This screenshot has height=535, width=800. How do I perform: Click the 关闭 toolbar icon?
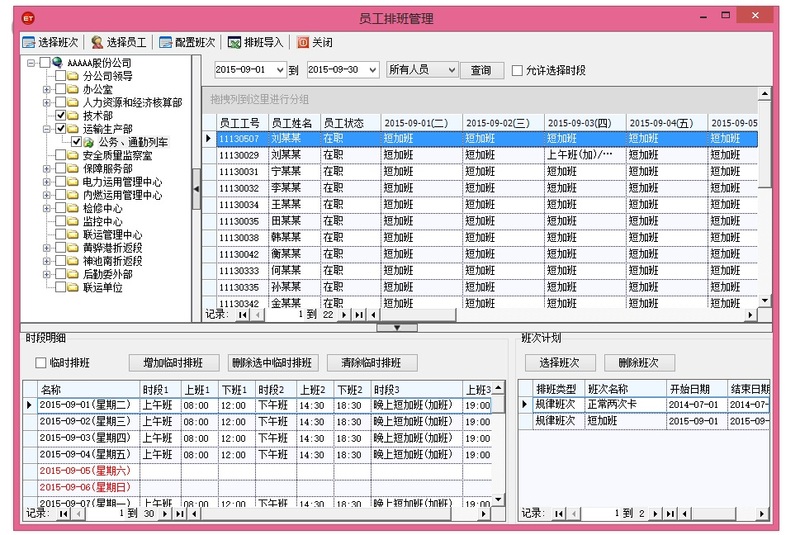point(303,42)
